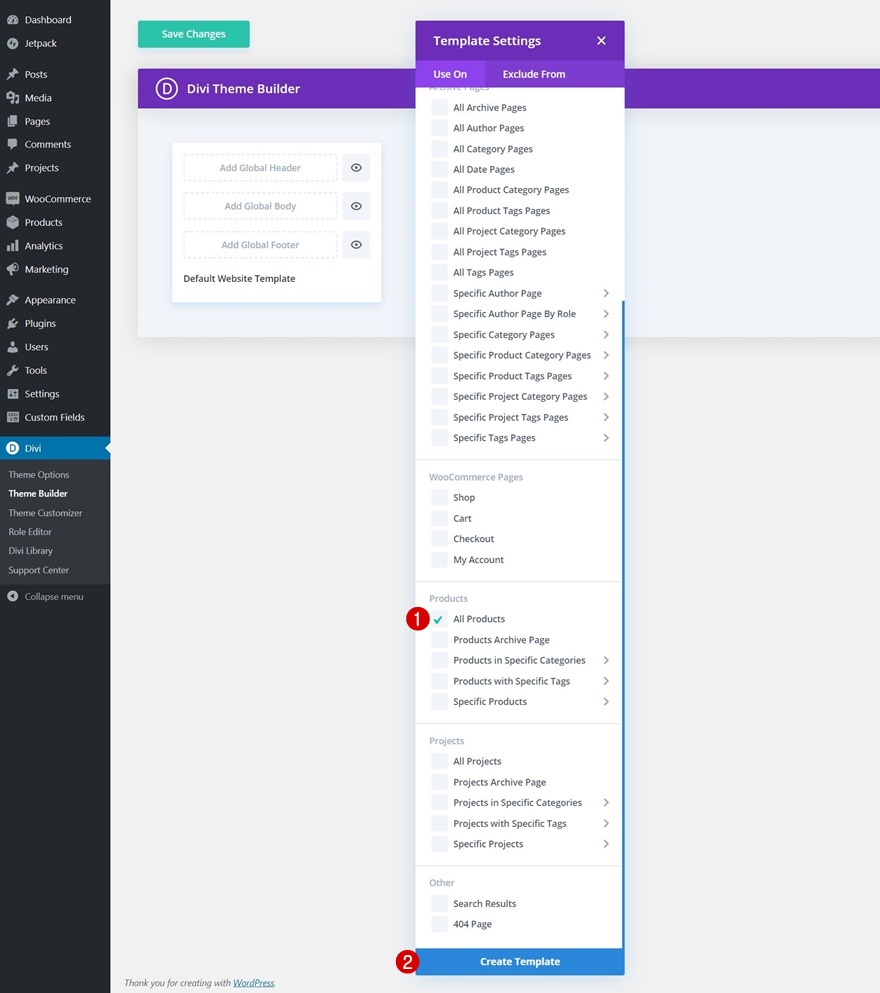Expand Products in Specific Categories arrow
Viewport: 880px width, 993px height.
[x=606, y=661]
